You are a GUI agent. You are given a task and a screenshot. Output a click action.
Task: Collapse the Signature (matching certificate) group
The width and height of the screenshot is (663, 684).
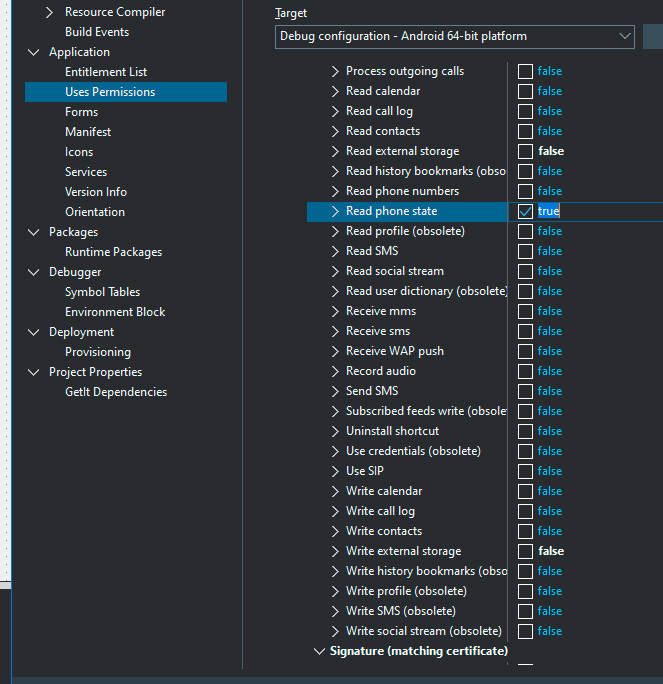tap(319, 651)
